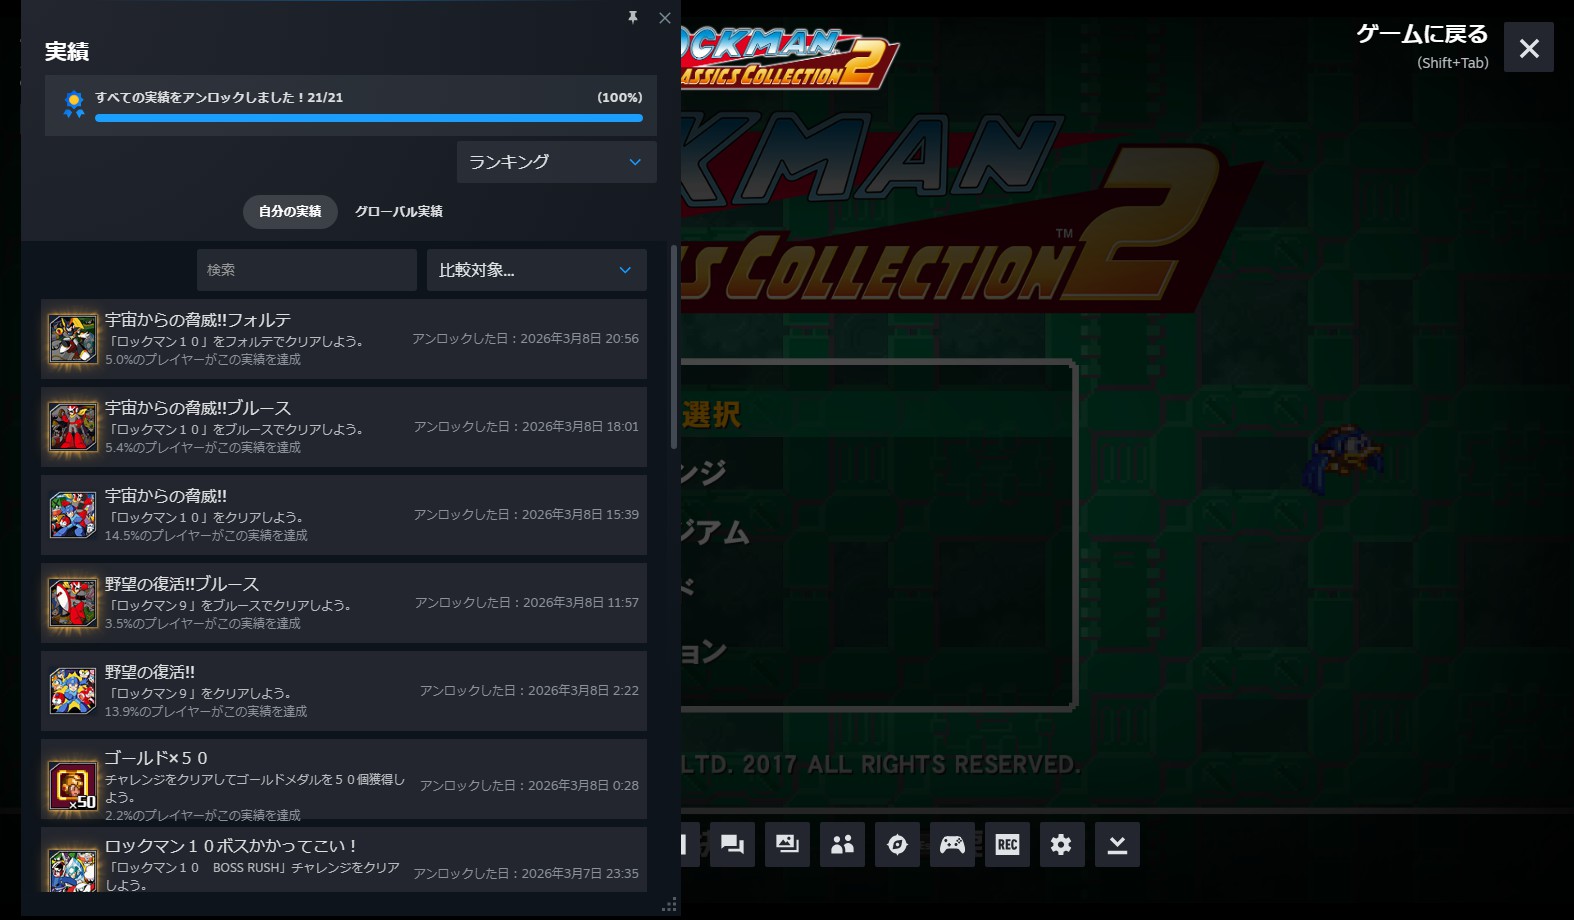Click the unlock date 2026年3月8日 18:01
Screen dimensions: 1574x920
tap(580, 427)
